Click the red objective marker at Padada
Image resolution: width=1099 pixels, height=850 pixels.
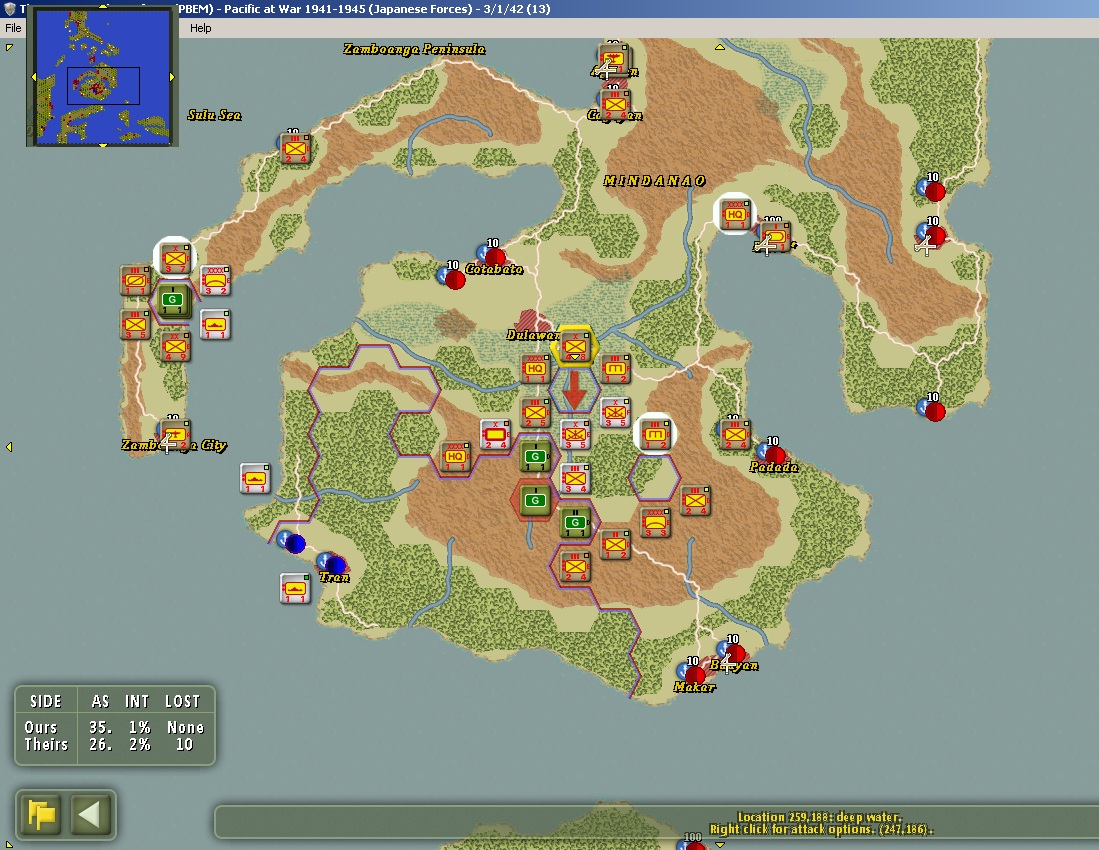(x=774, y=455)
